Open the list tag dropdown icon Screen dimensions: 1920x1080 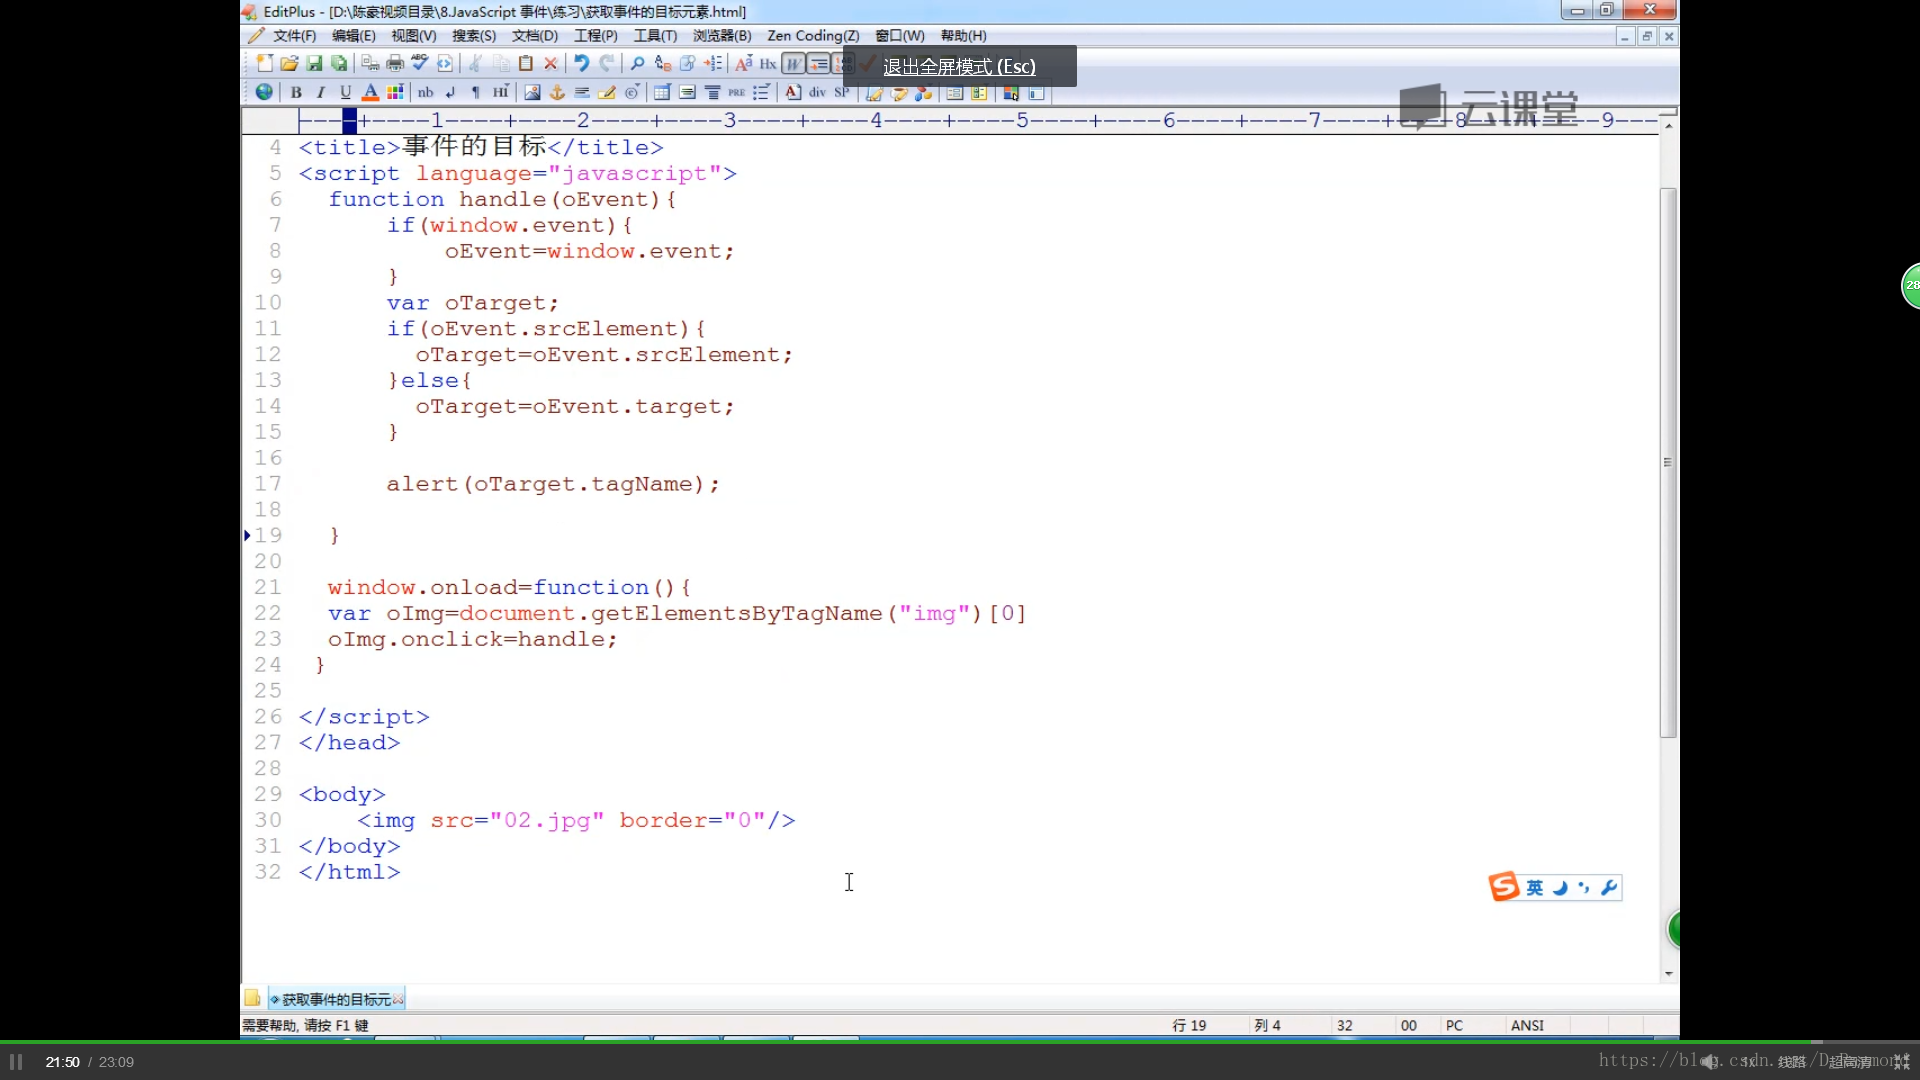tap(761, 92)
